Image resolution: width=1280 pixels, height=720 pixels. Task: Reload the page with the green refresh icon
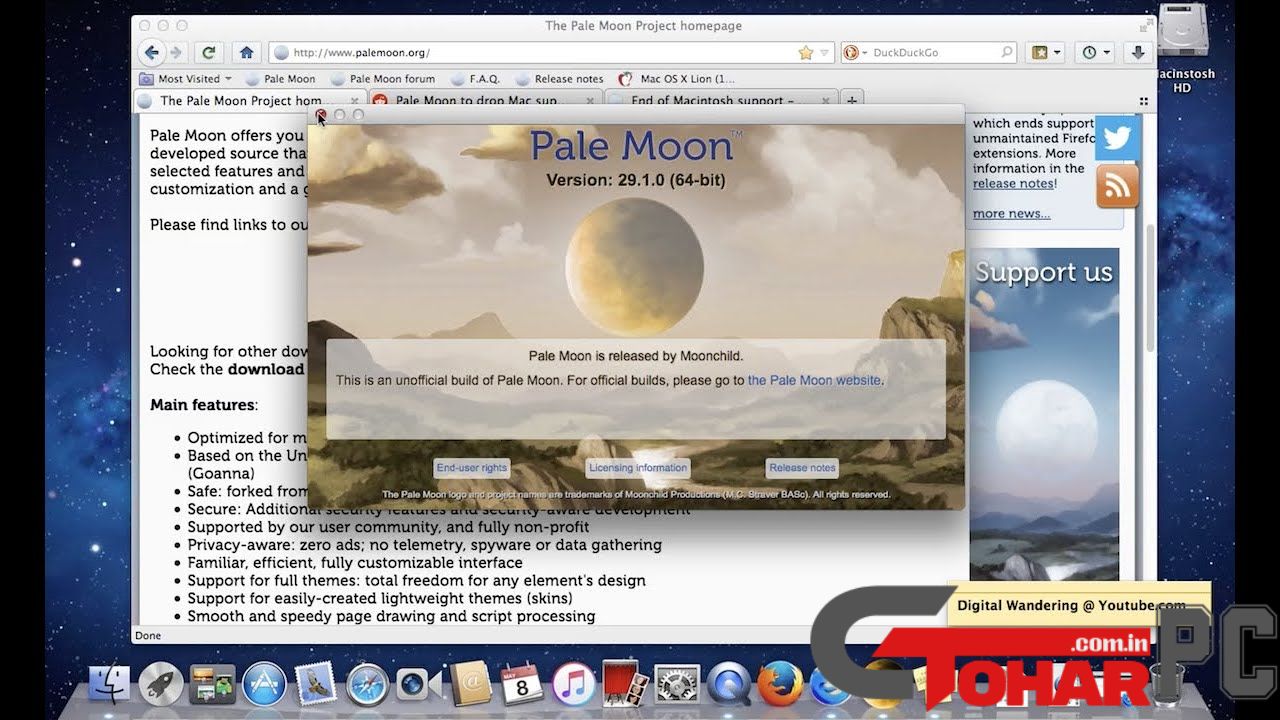tap(208, 52)
